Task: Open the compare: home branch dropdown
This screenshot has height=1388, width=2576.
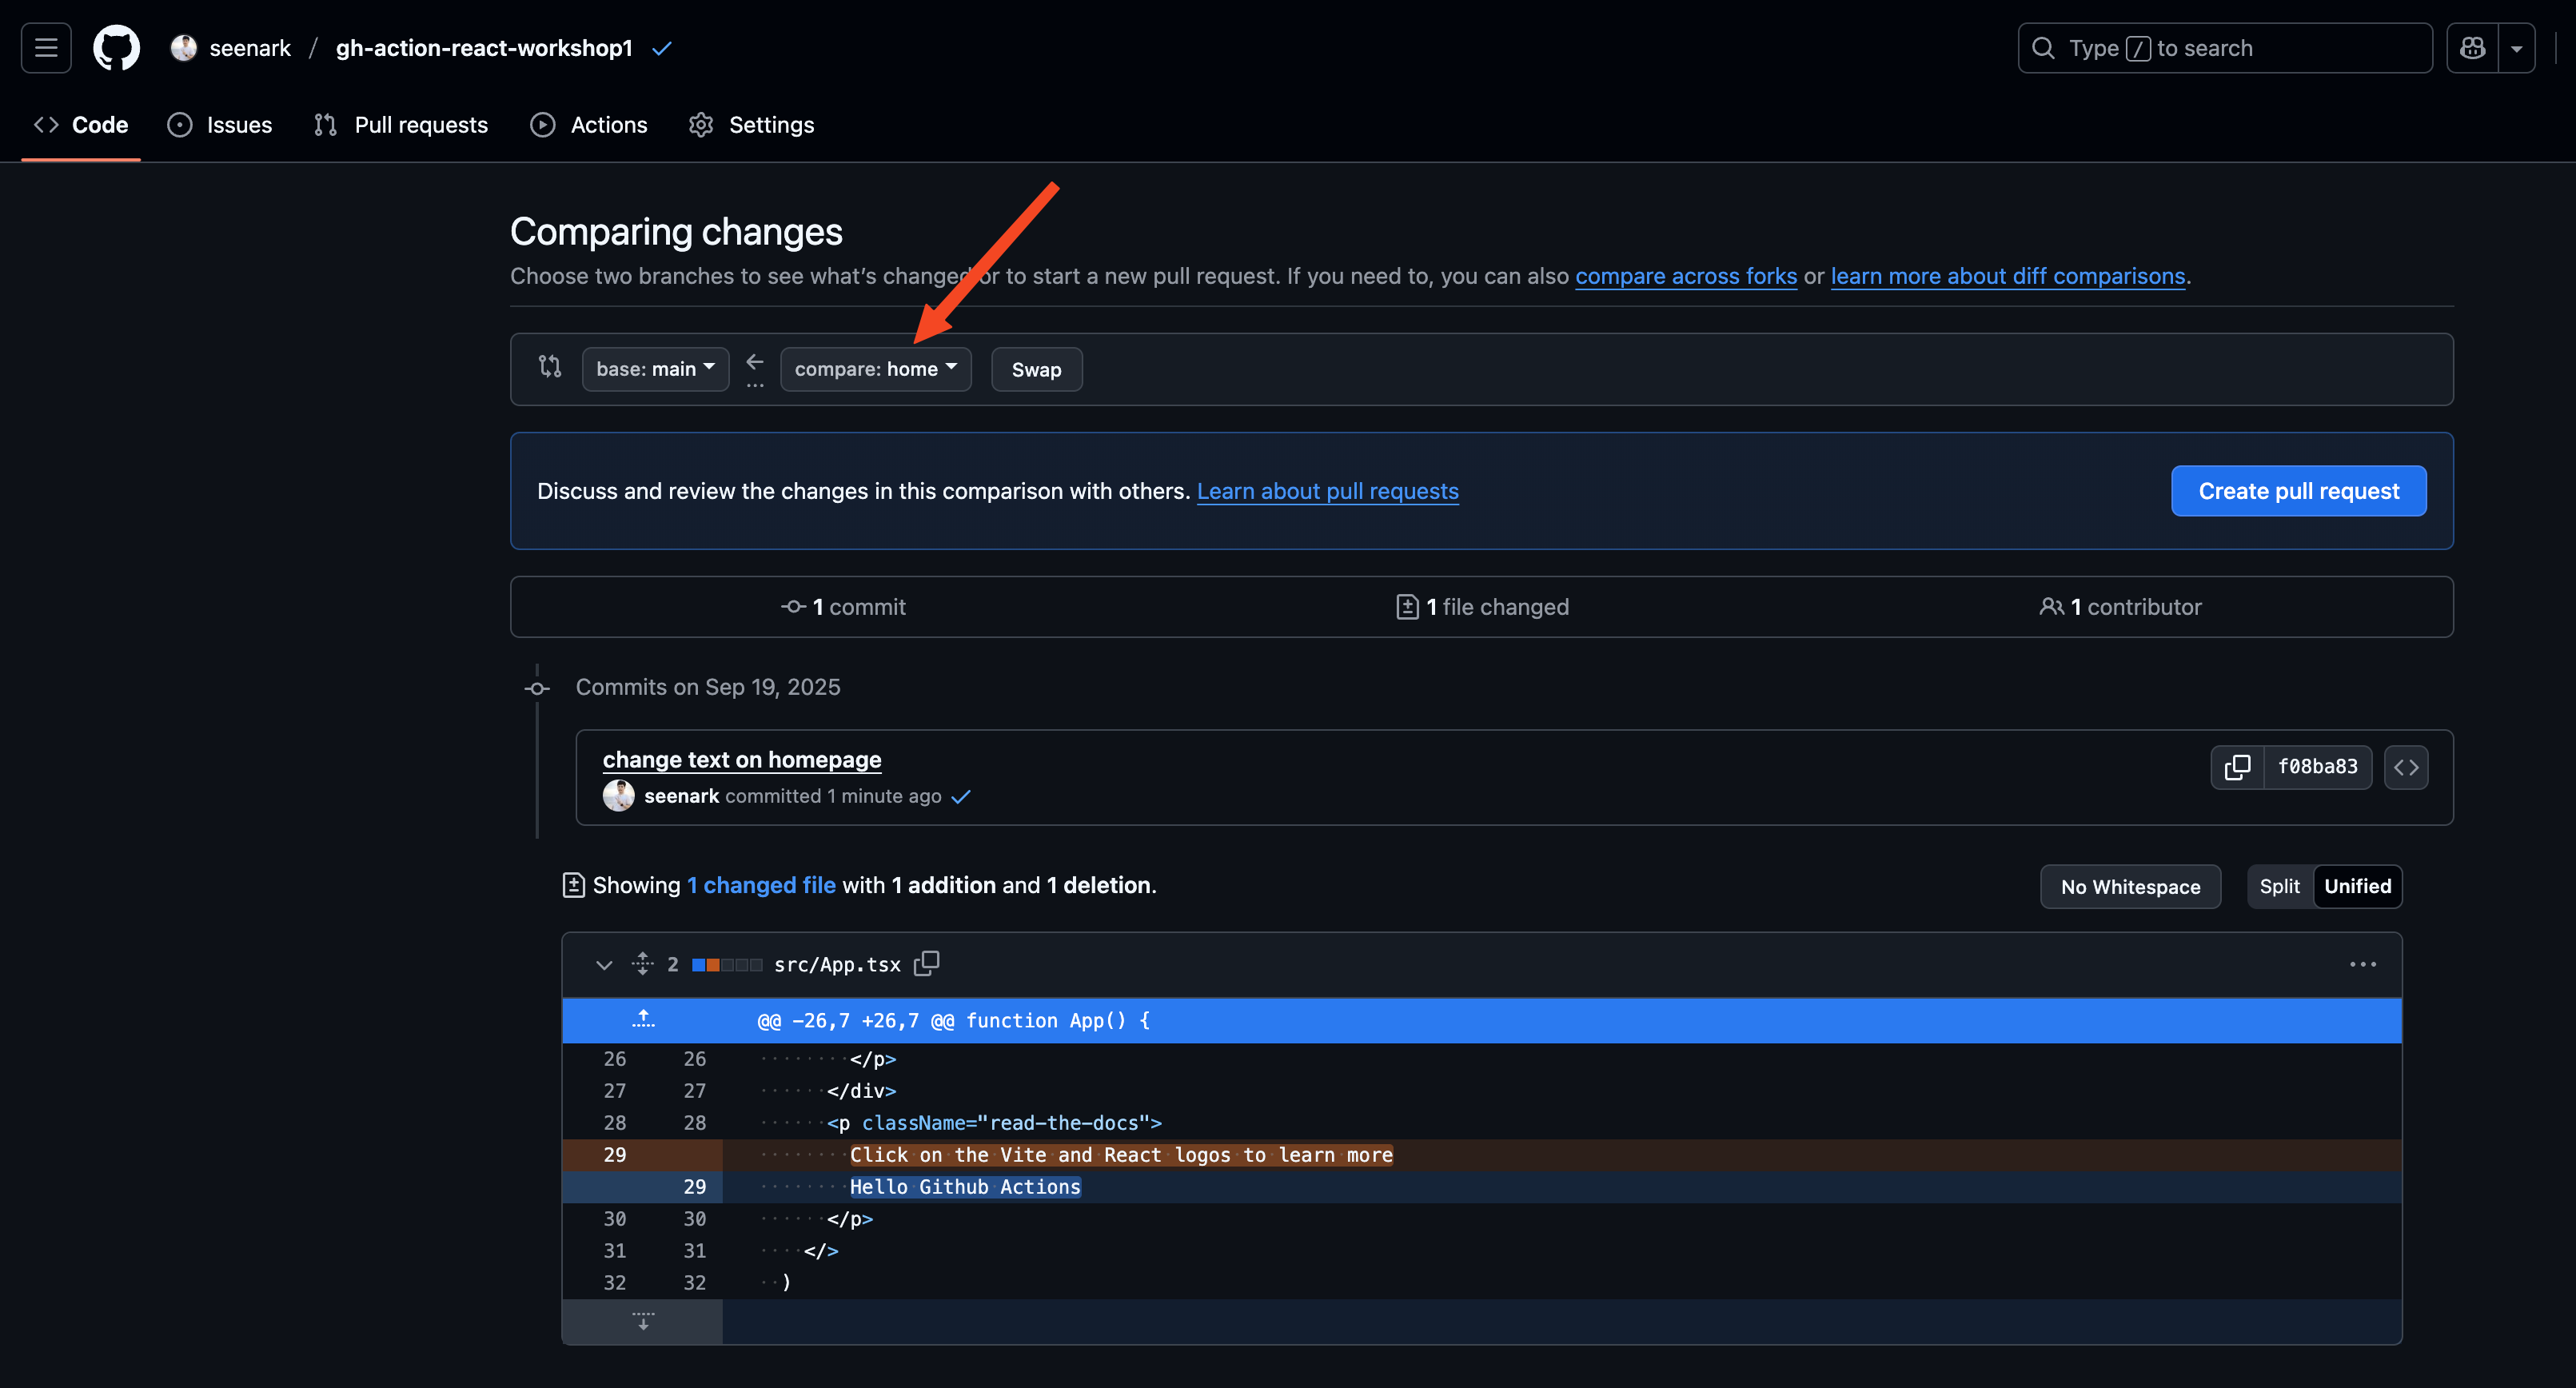Action: tap(875, 369)
